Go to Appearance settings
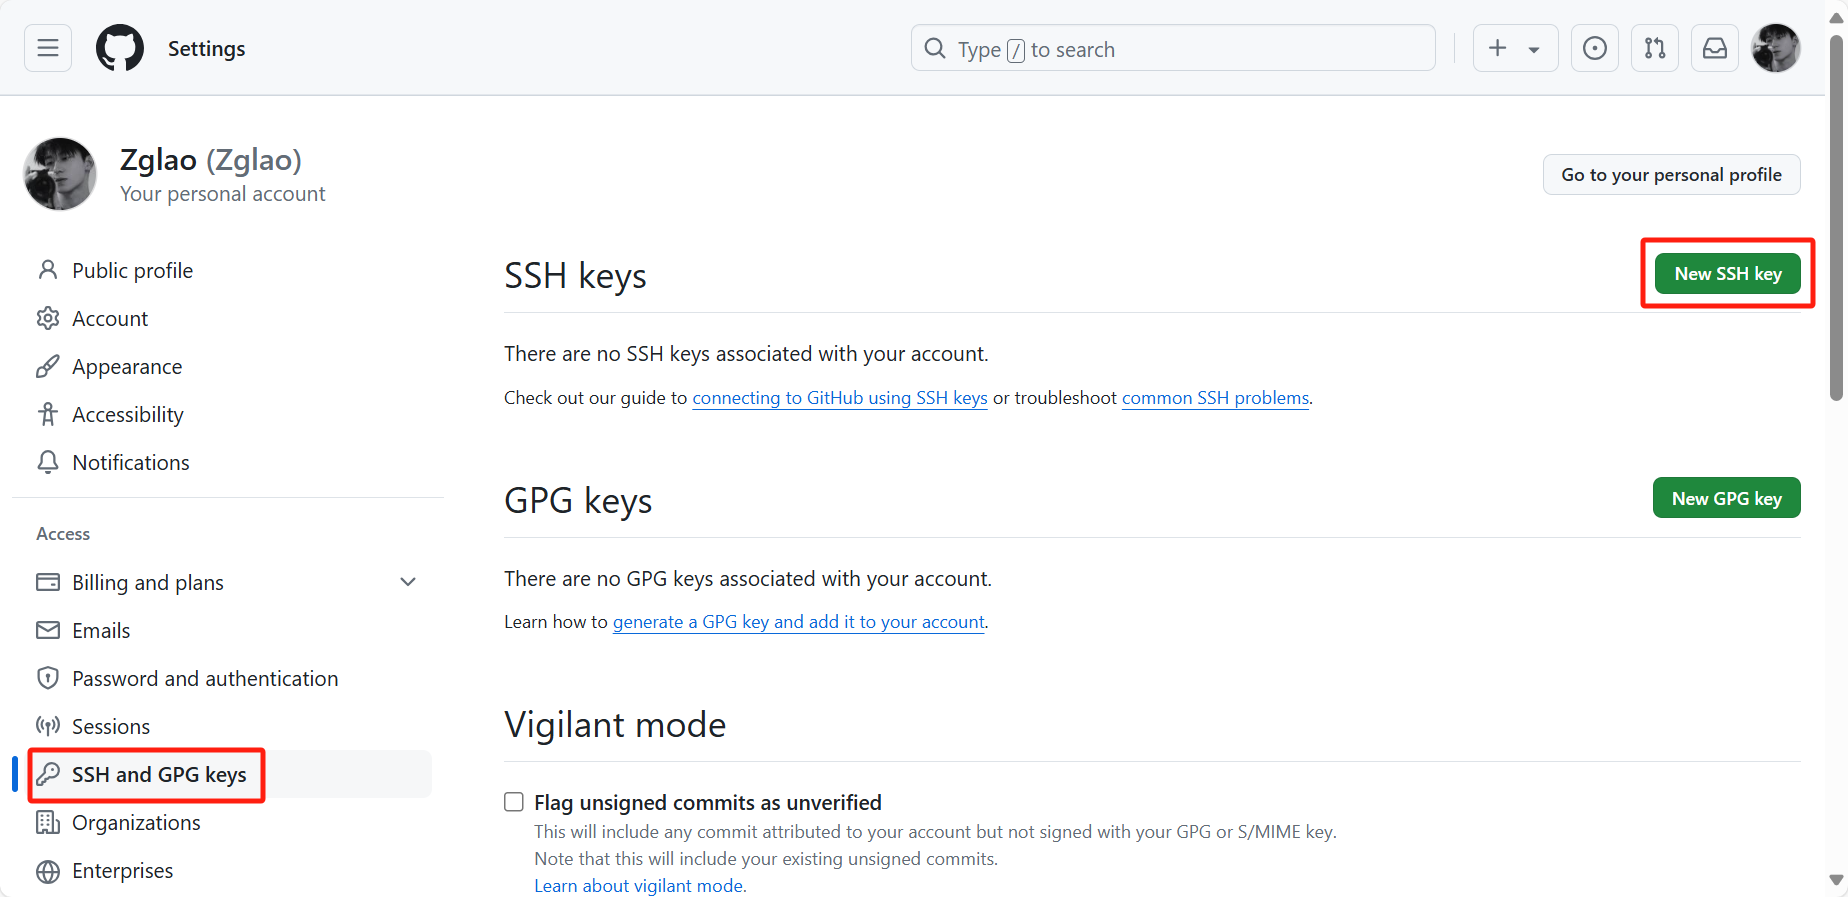 click(x=127, y=367)
